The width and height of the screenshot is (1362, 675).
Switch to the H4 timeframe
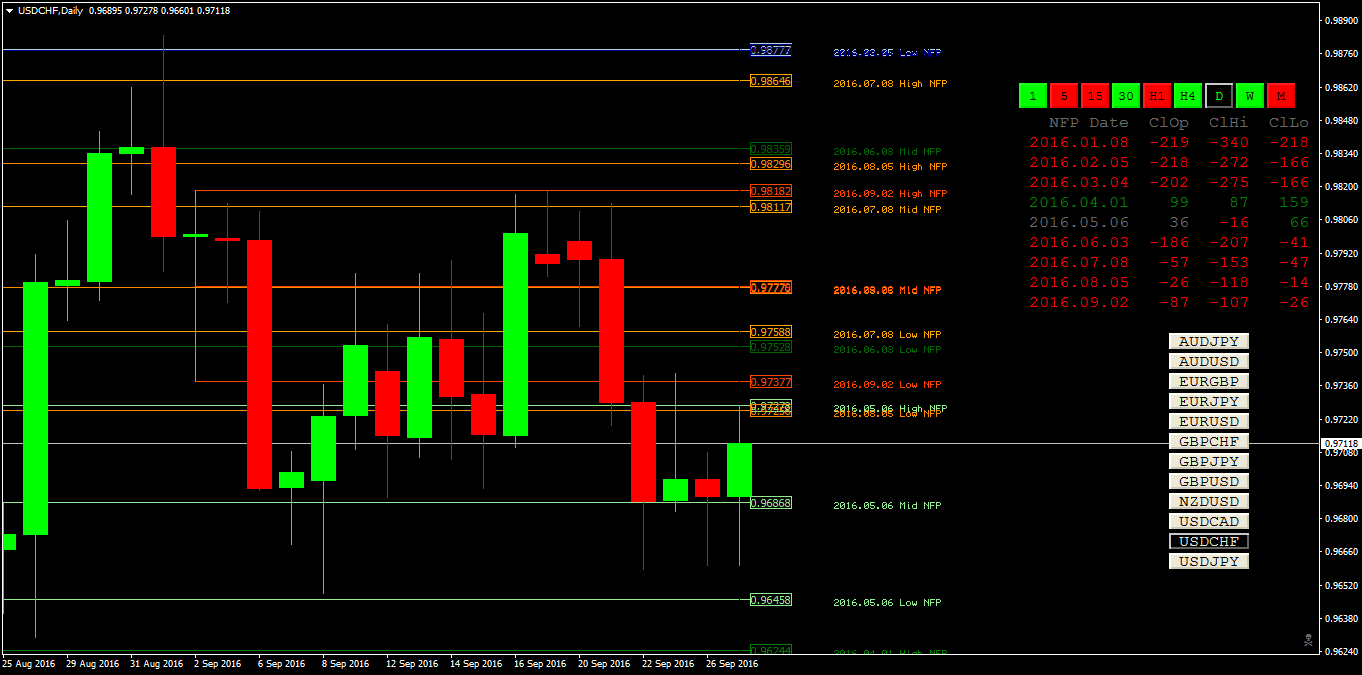coord(1187,95)
